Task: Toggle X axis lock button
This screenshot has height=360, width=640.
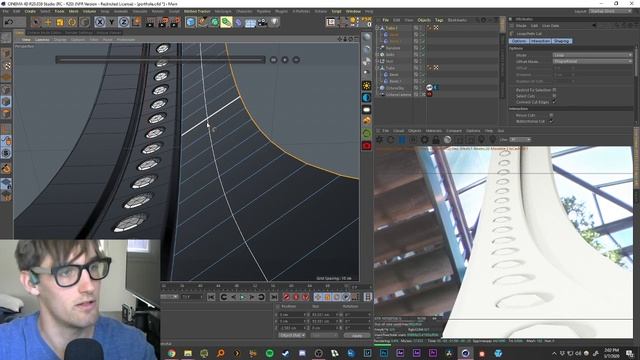Action: tap(100, 22)
